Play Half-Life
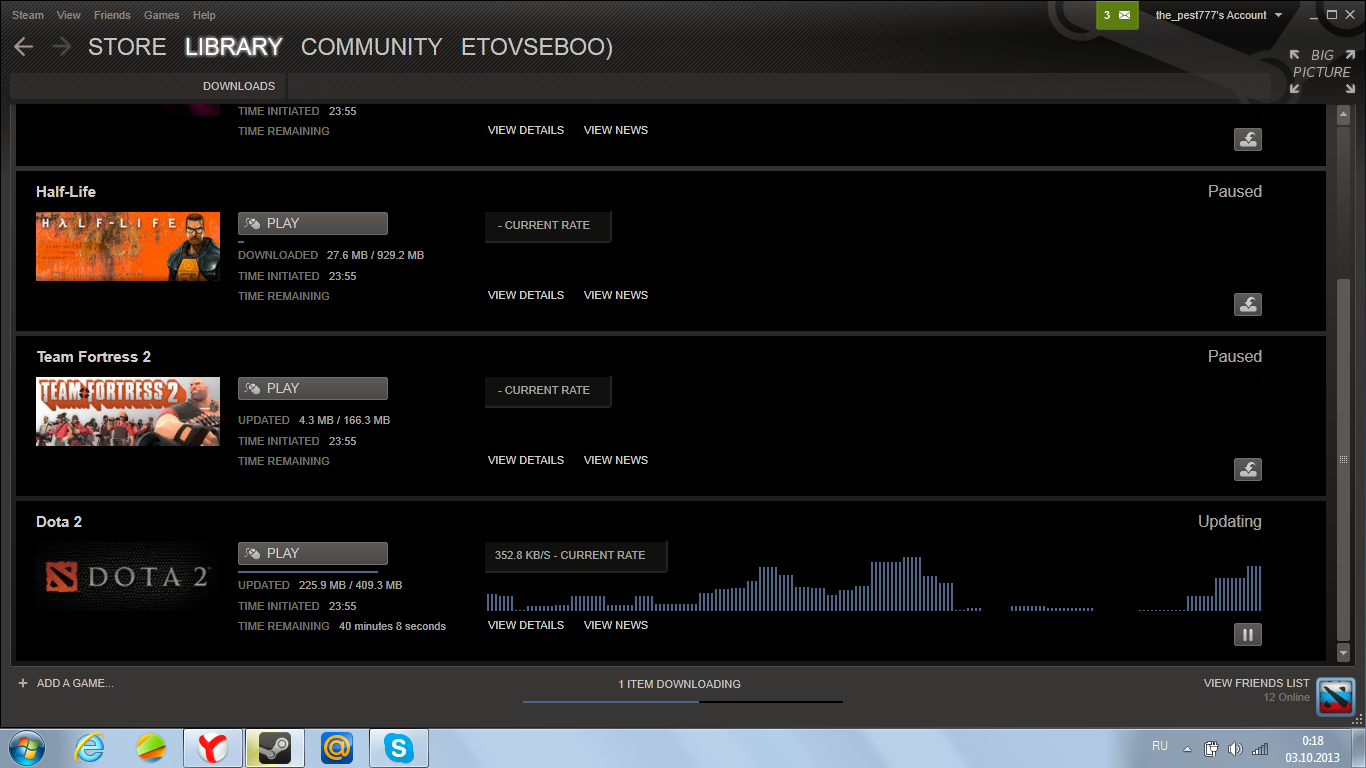1366x768 pixels. coord(313,223)
